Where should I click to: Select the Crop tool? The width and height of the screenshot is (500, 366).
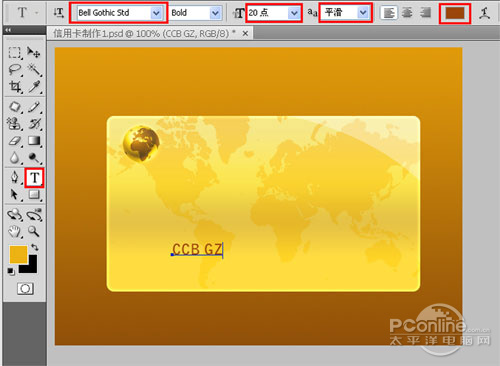pyautogui.click(x=15, y=87)
